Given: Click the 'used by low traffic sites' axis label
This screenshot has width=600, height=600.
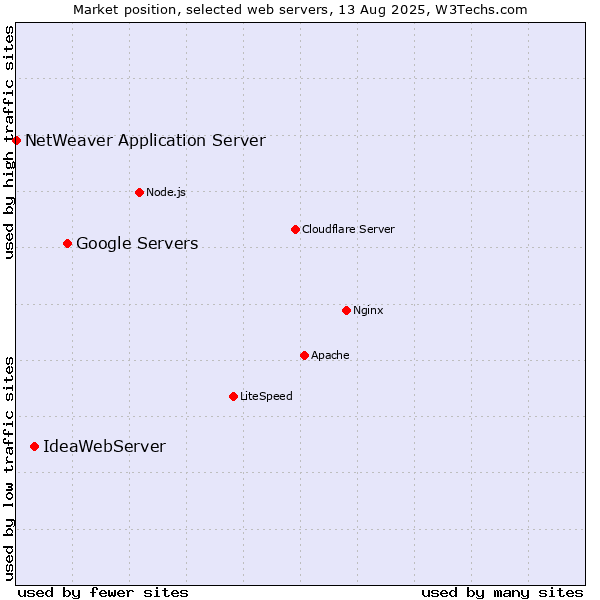Looking at the screenshot, I should click(x=9, y=469).
